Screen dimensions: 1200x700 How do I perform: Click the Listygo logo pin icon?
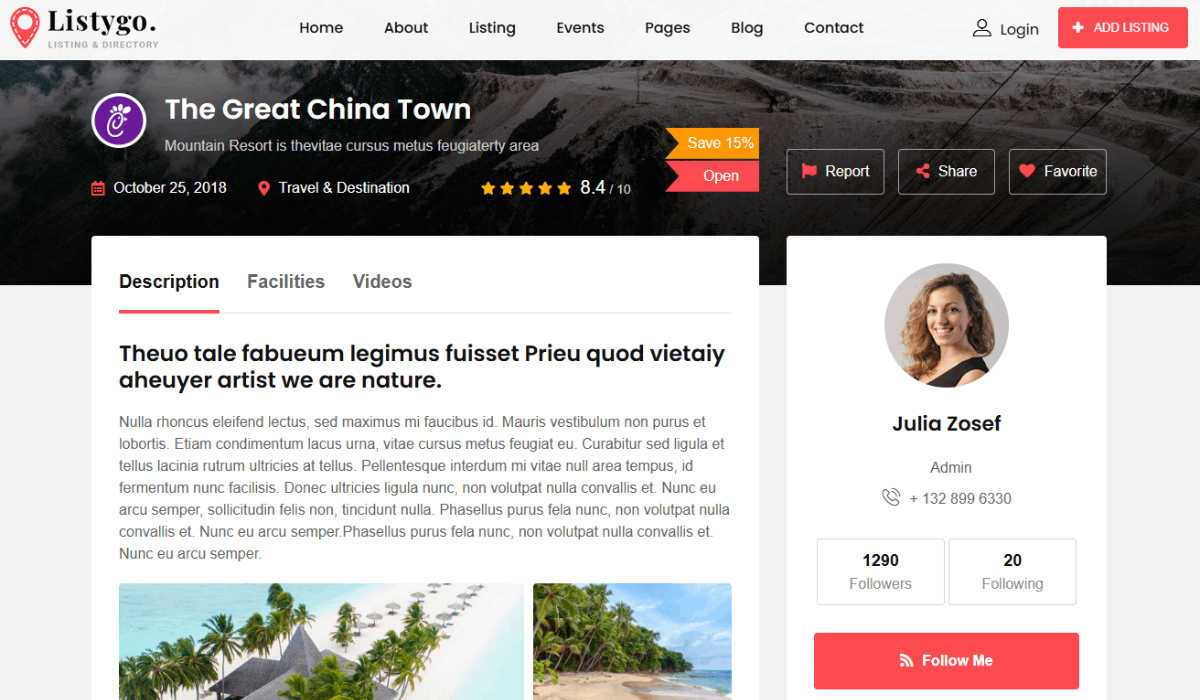pos(25,28)
